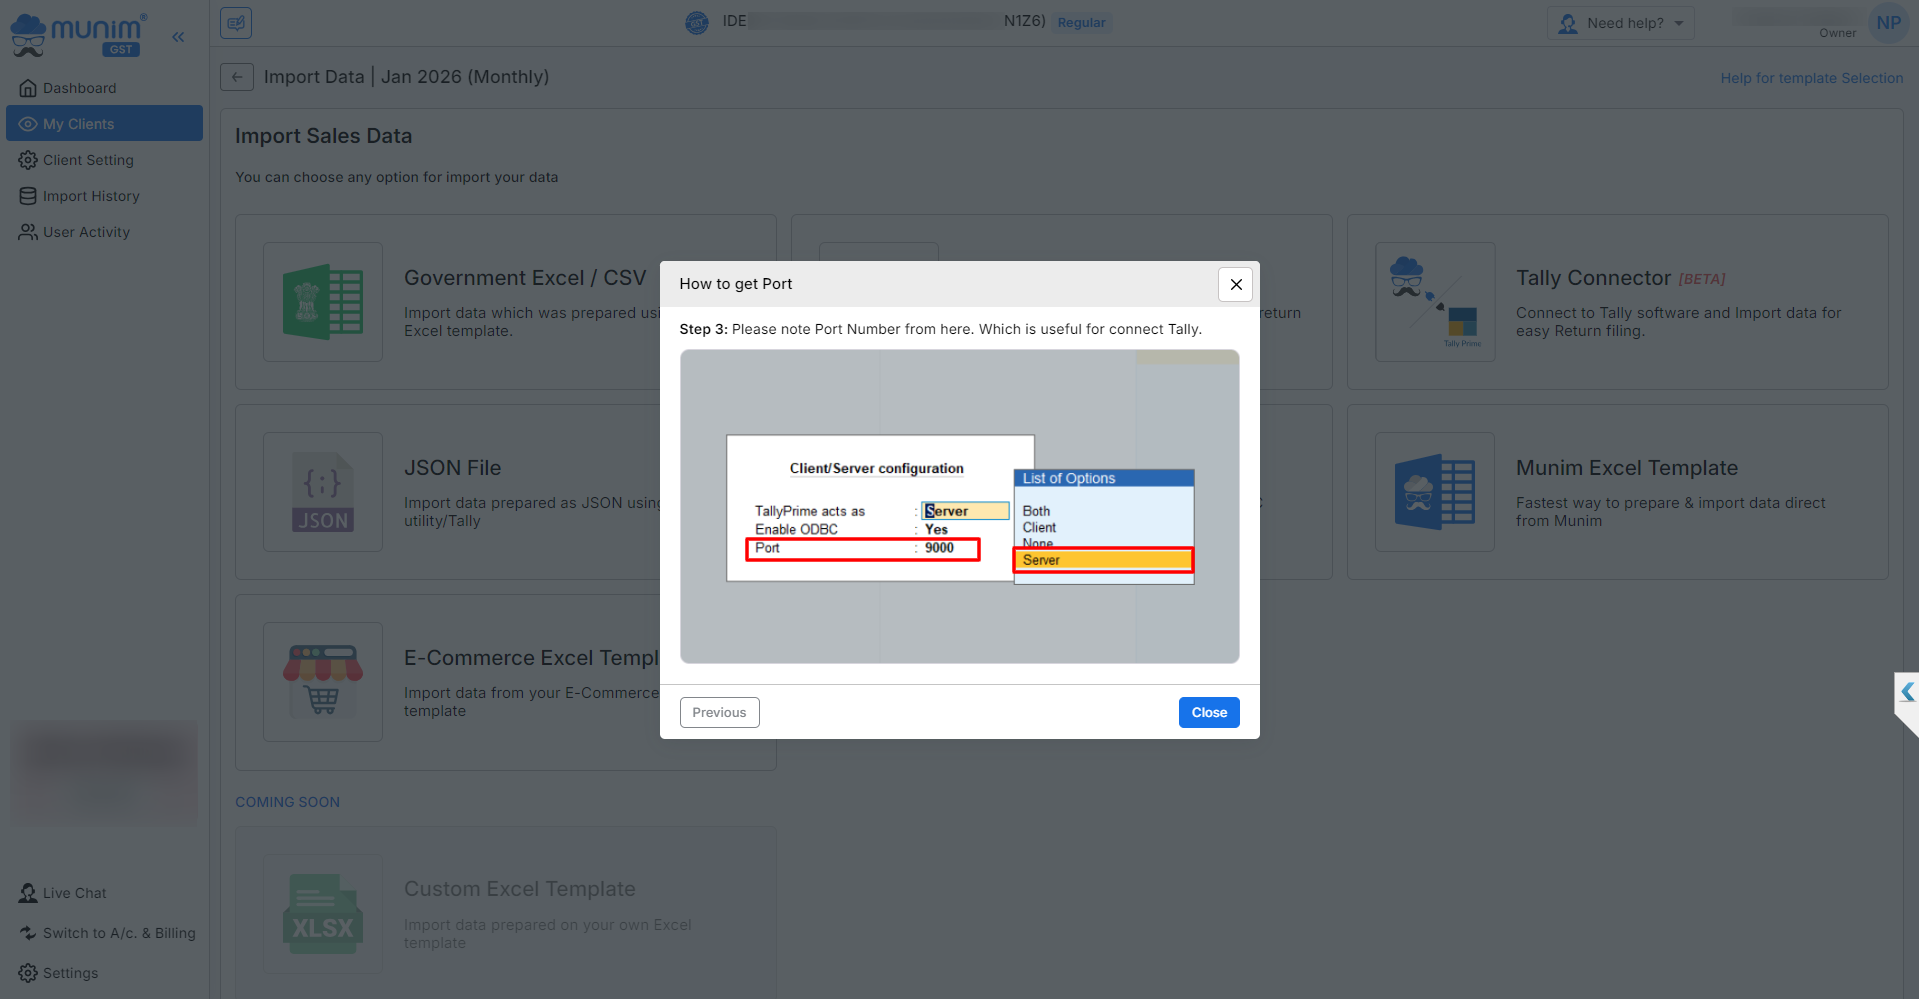Click the Tally port configuration screenshot
Screen dimensions: 1919x999
pos(959,506)
